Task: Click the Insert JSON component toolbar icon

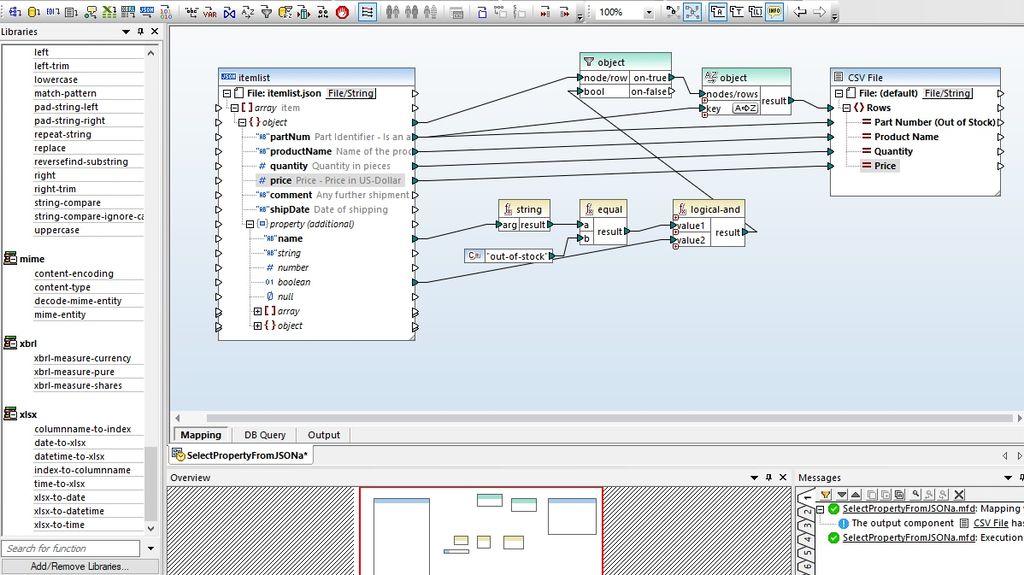Action: click(x=147, y=13)
